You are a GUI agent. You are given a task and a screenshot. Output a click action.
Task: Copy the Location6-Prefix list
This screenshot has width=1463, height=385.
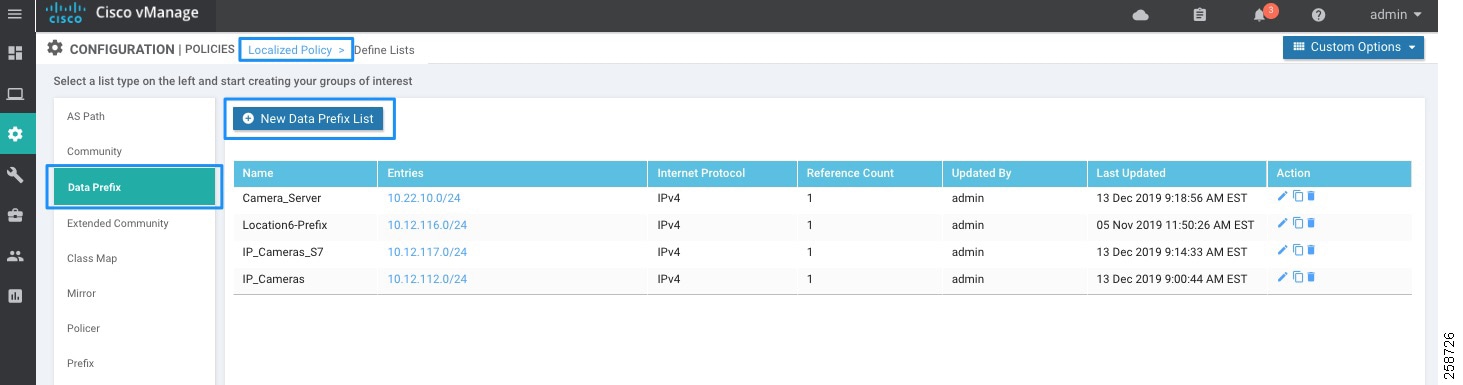pos(1297,224)
